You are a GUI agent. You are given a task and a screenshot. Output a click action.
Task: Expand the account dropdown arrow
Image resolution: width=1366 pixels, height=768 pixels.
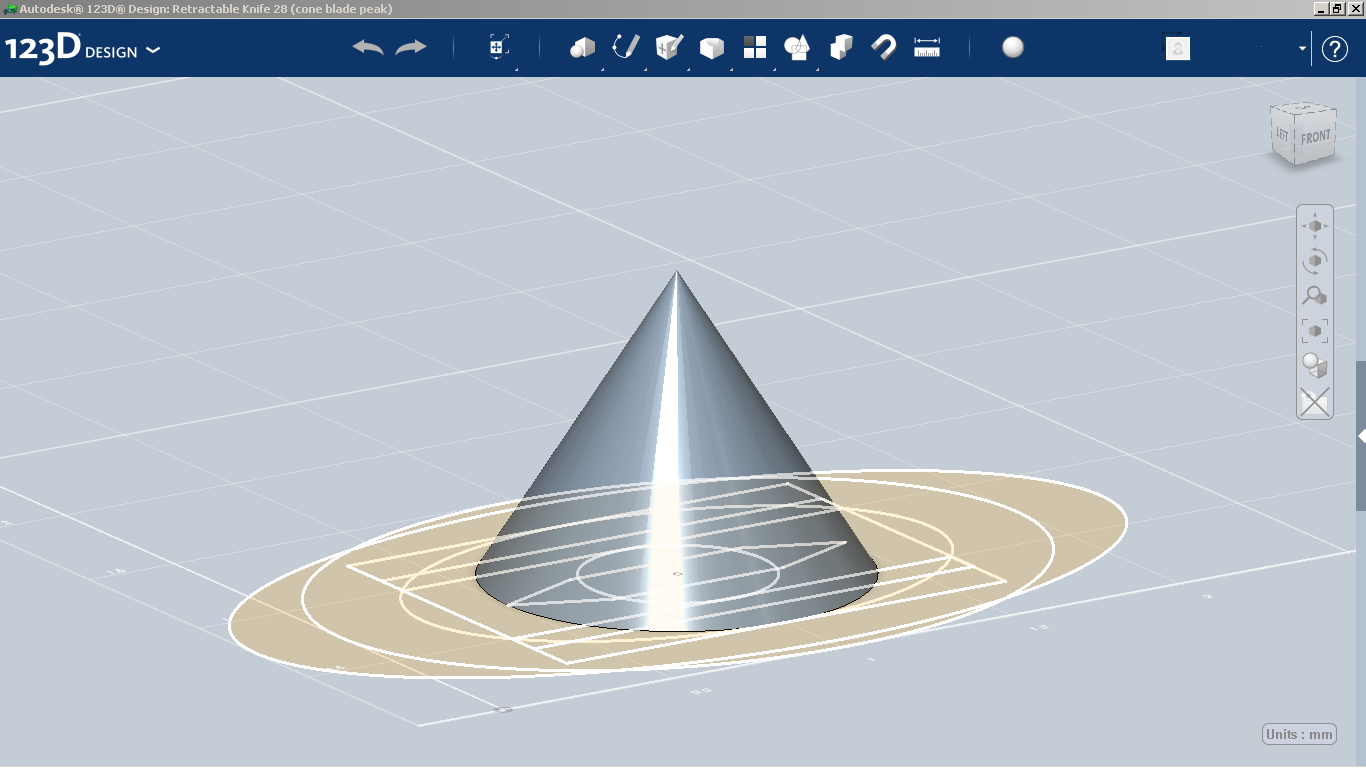pyautogui.click(x=1302, y=48)
